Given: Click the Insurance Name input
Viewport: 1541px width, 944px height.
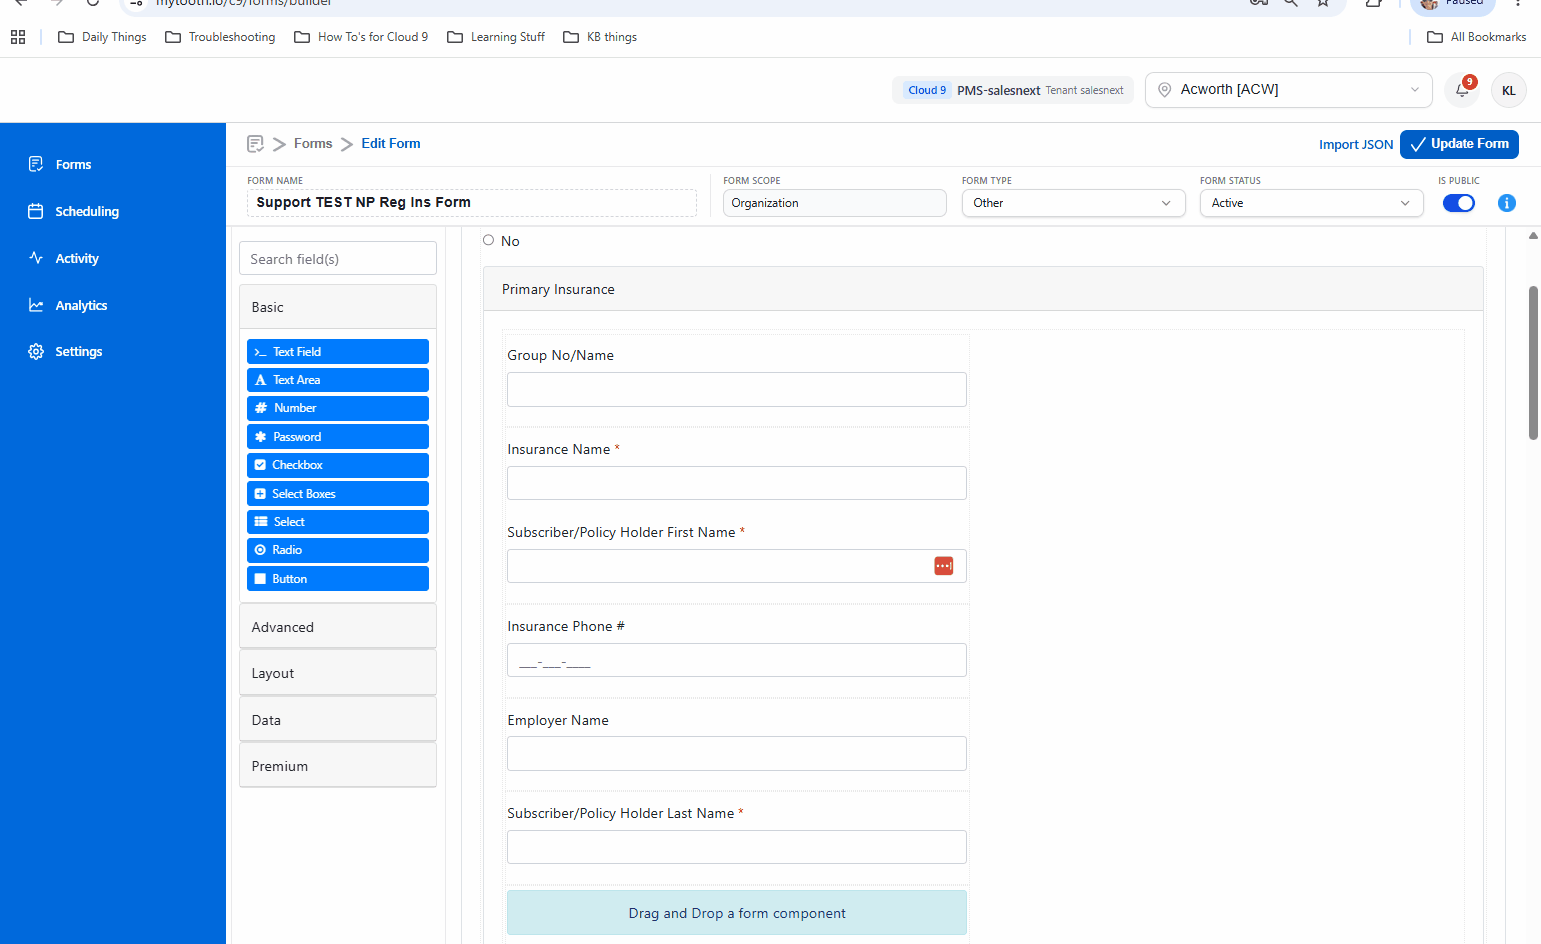Looking at the screenshot, I should (x=737, y=483).
